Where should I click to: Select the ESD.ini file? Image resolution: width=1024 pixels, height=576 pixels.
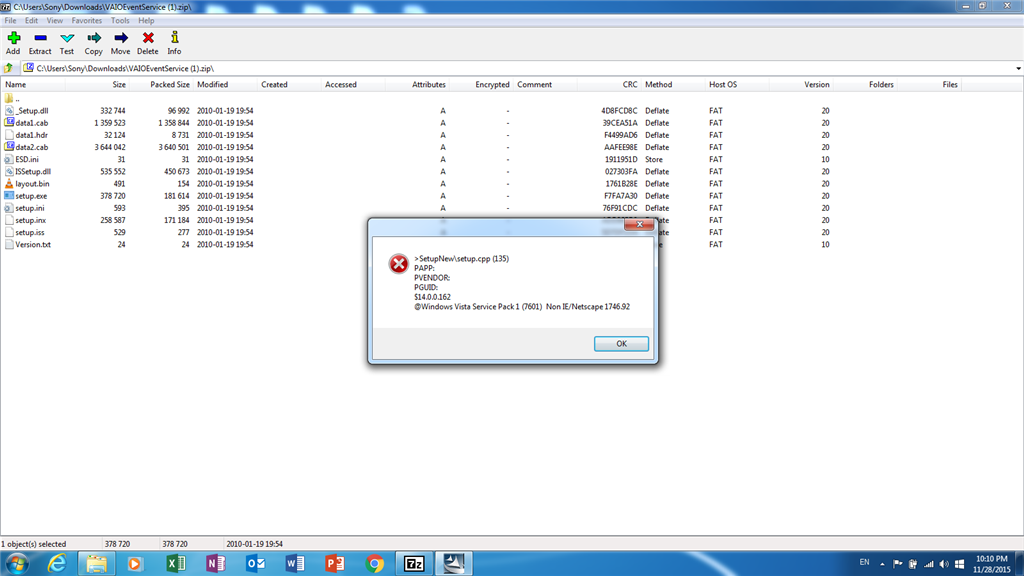click(x=27, y=159)
